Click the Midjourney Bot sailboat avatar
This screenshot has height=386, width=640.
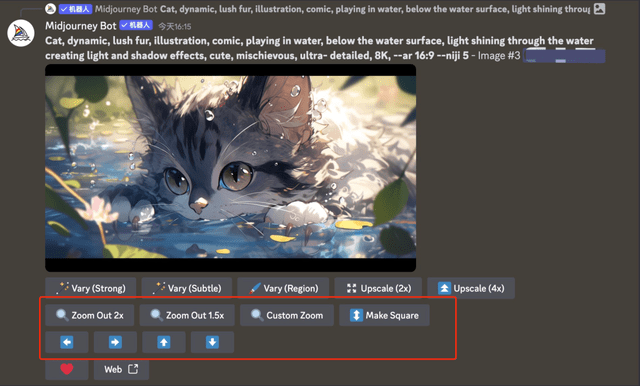[x=21, y=33]
